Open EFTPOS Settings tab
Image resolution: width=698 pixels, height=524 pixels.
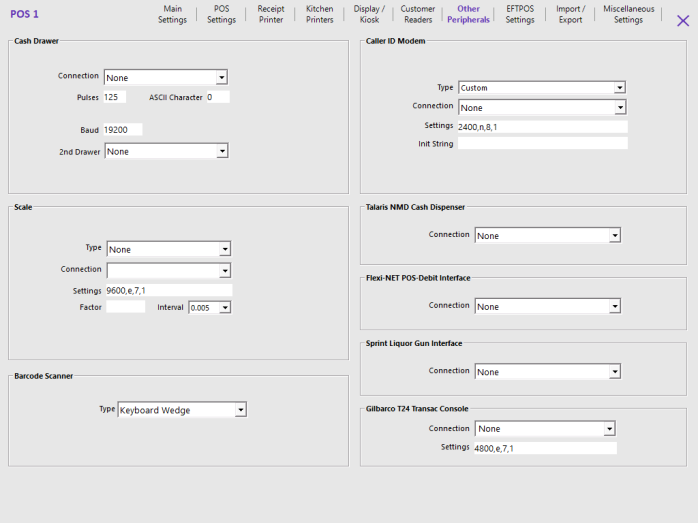[x=519, y=14]
